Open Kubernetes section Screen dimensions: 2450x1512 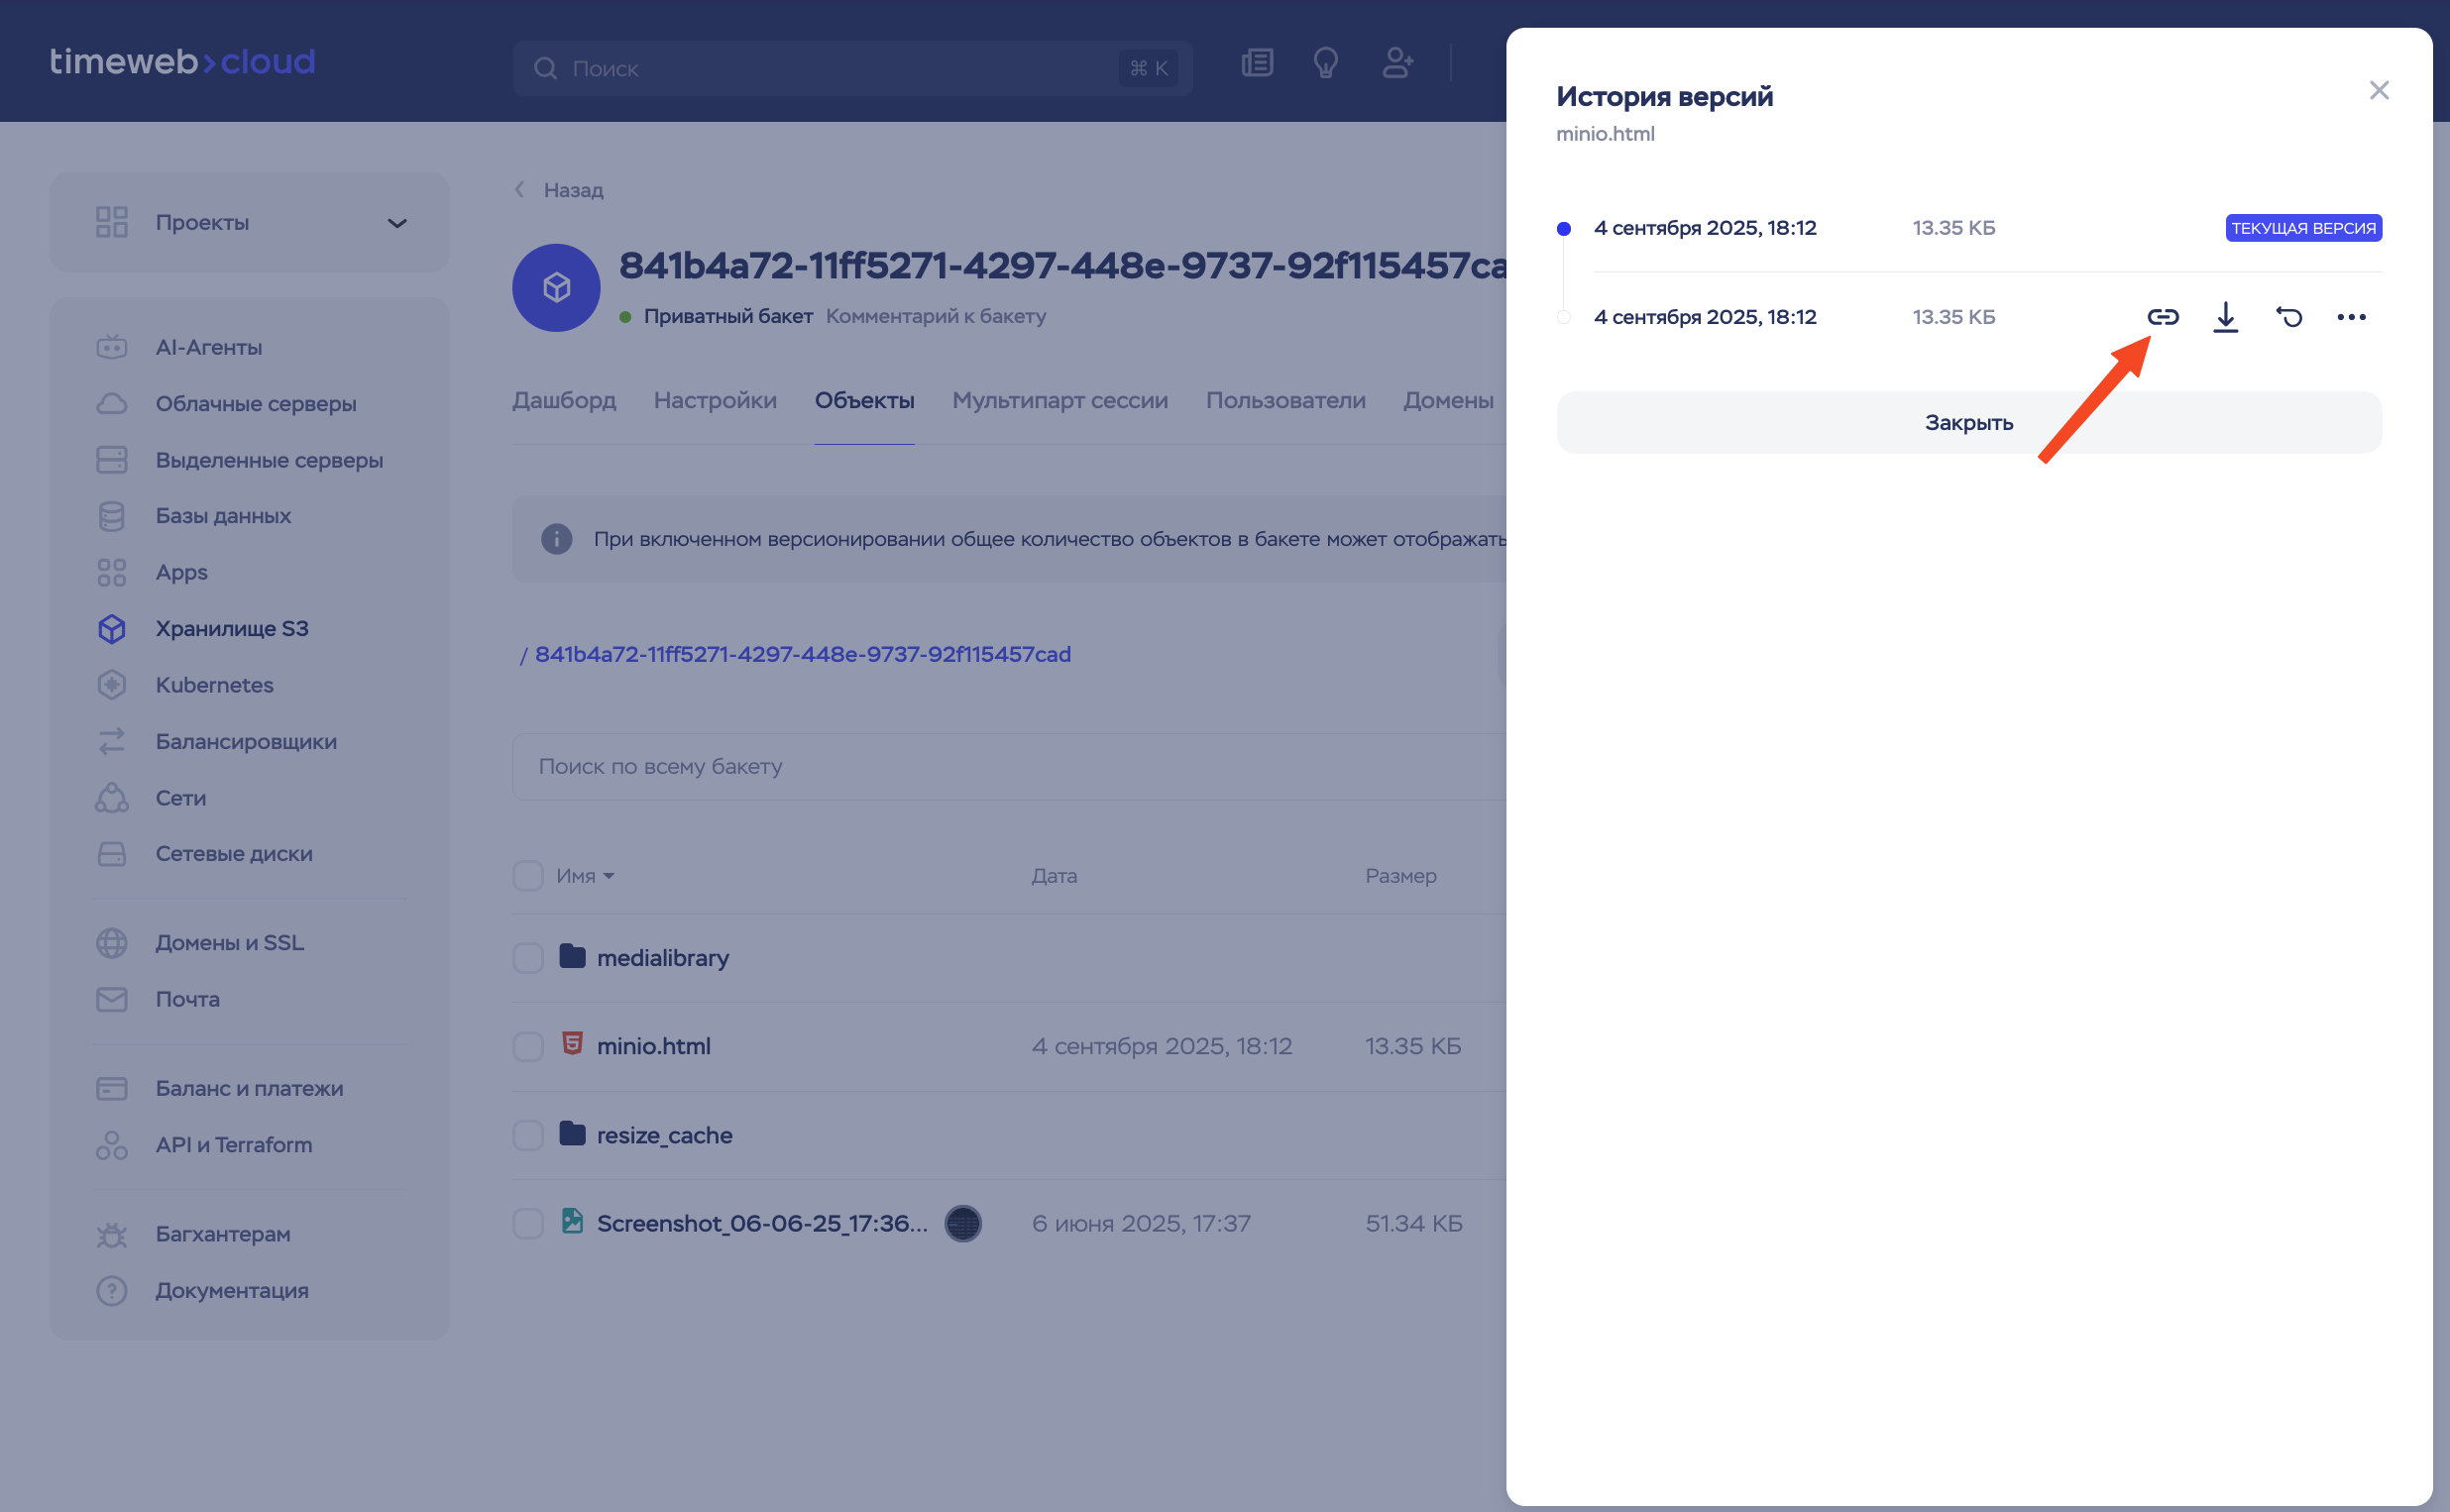pos(214,685)
